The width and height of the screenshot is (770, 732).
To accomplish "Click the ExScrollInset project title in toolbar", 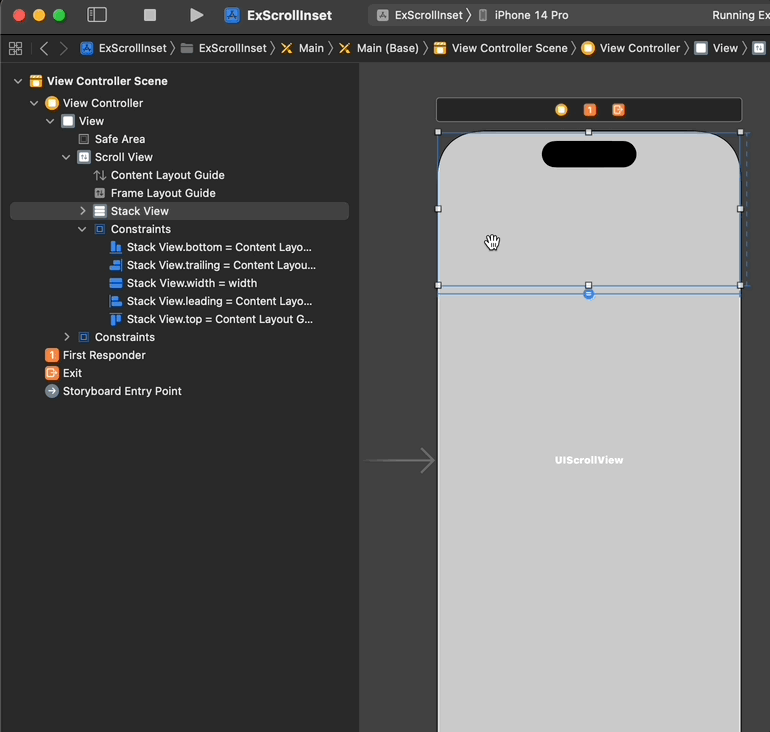I will coord(289,15).
